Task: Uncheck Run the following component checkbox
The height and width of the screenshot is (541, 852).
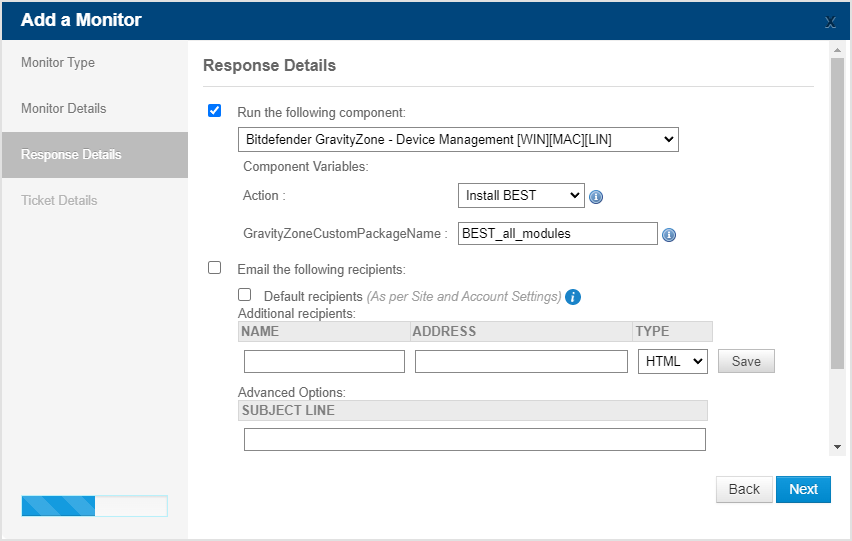Action: [x=215, y=111]
